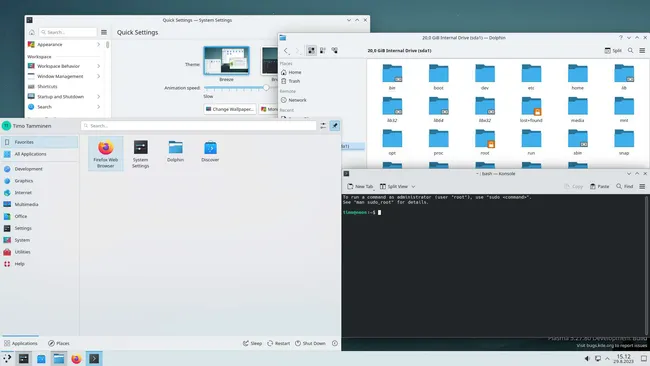Click the launcher configure sliders icon
Viewport: 650px width, 366px height.
[x=323, y=126]
